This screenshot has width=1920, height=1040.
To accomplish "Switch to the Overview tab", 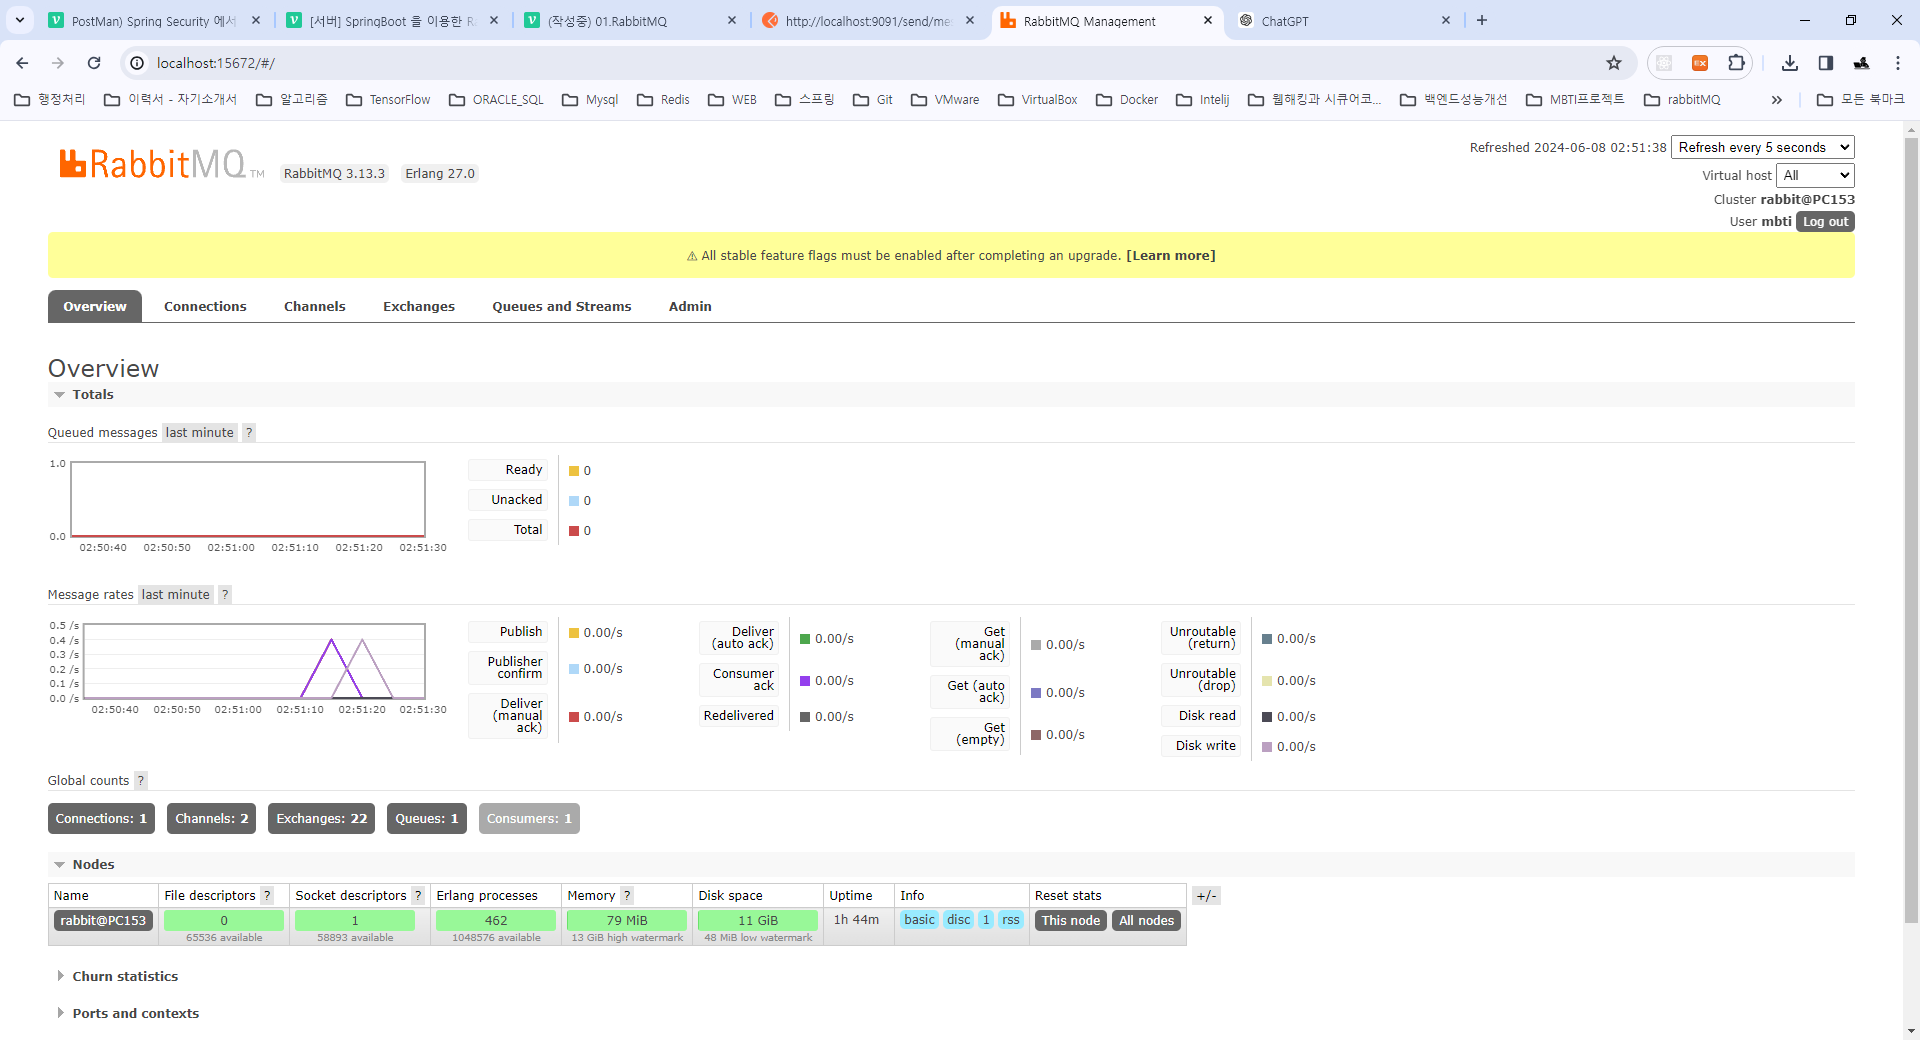I will [95, 306].
